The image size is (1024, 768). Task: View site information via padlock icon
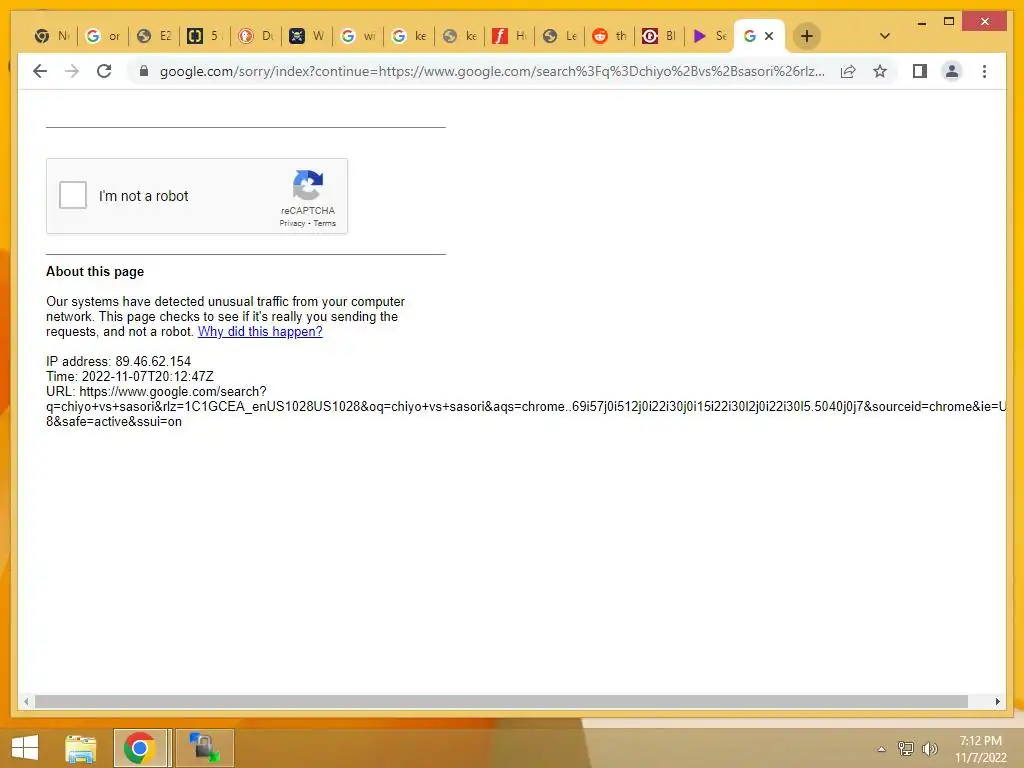pyautogui.click(x=144, y=71)
